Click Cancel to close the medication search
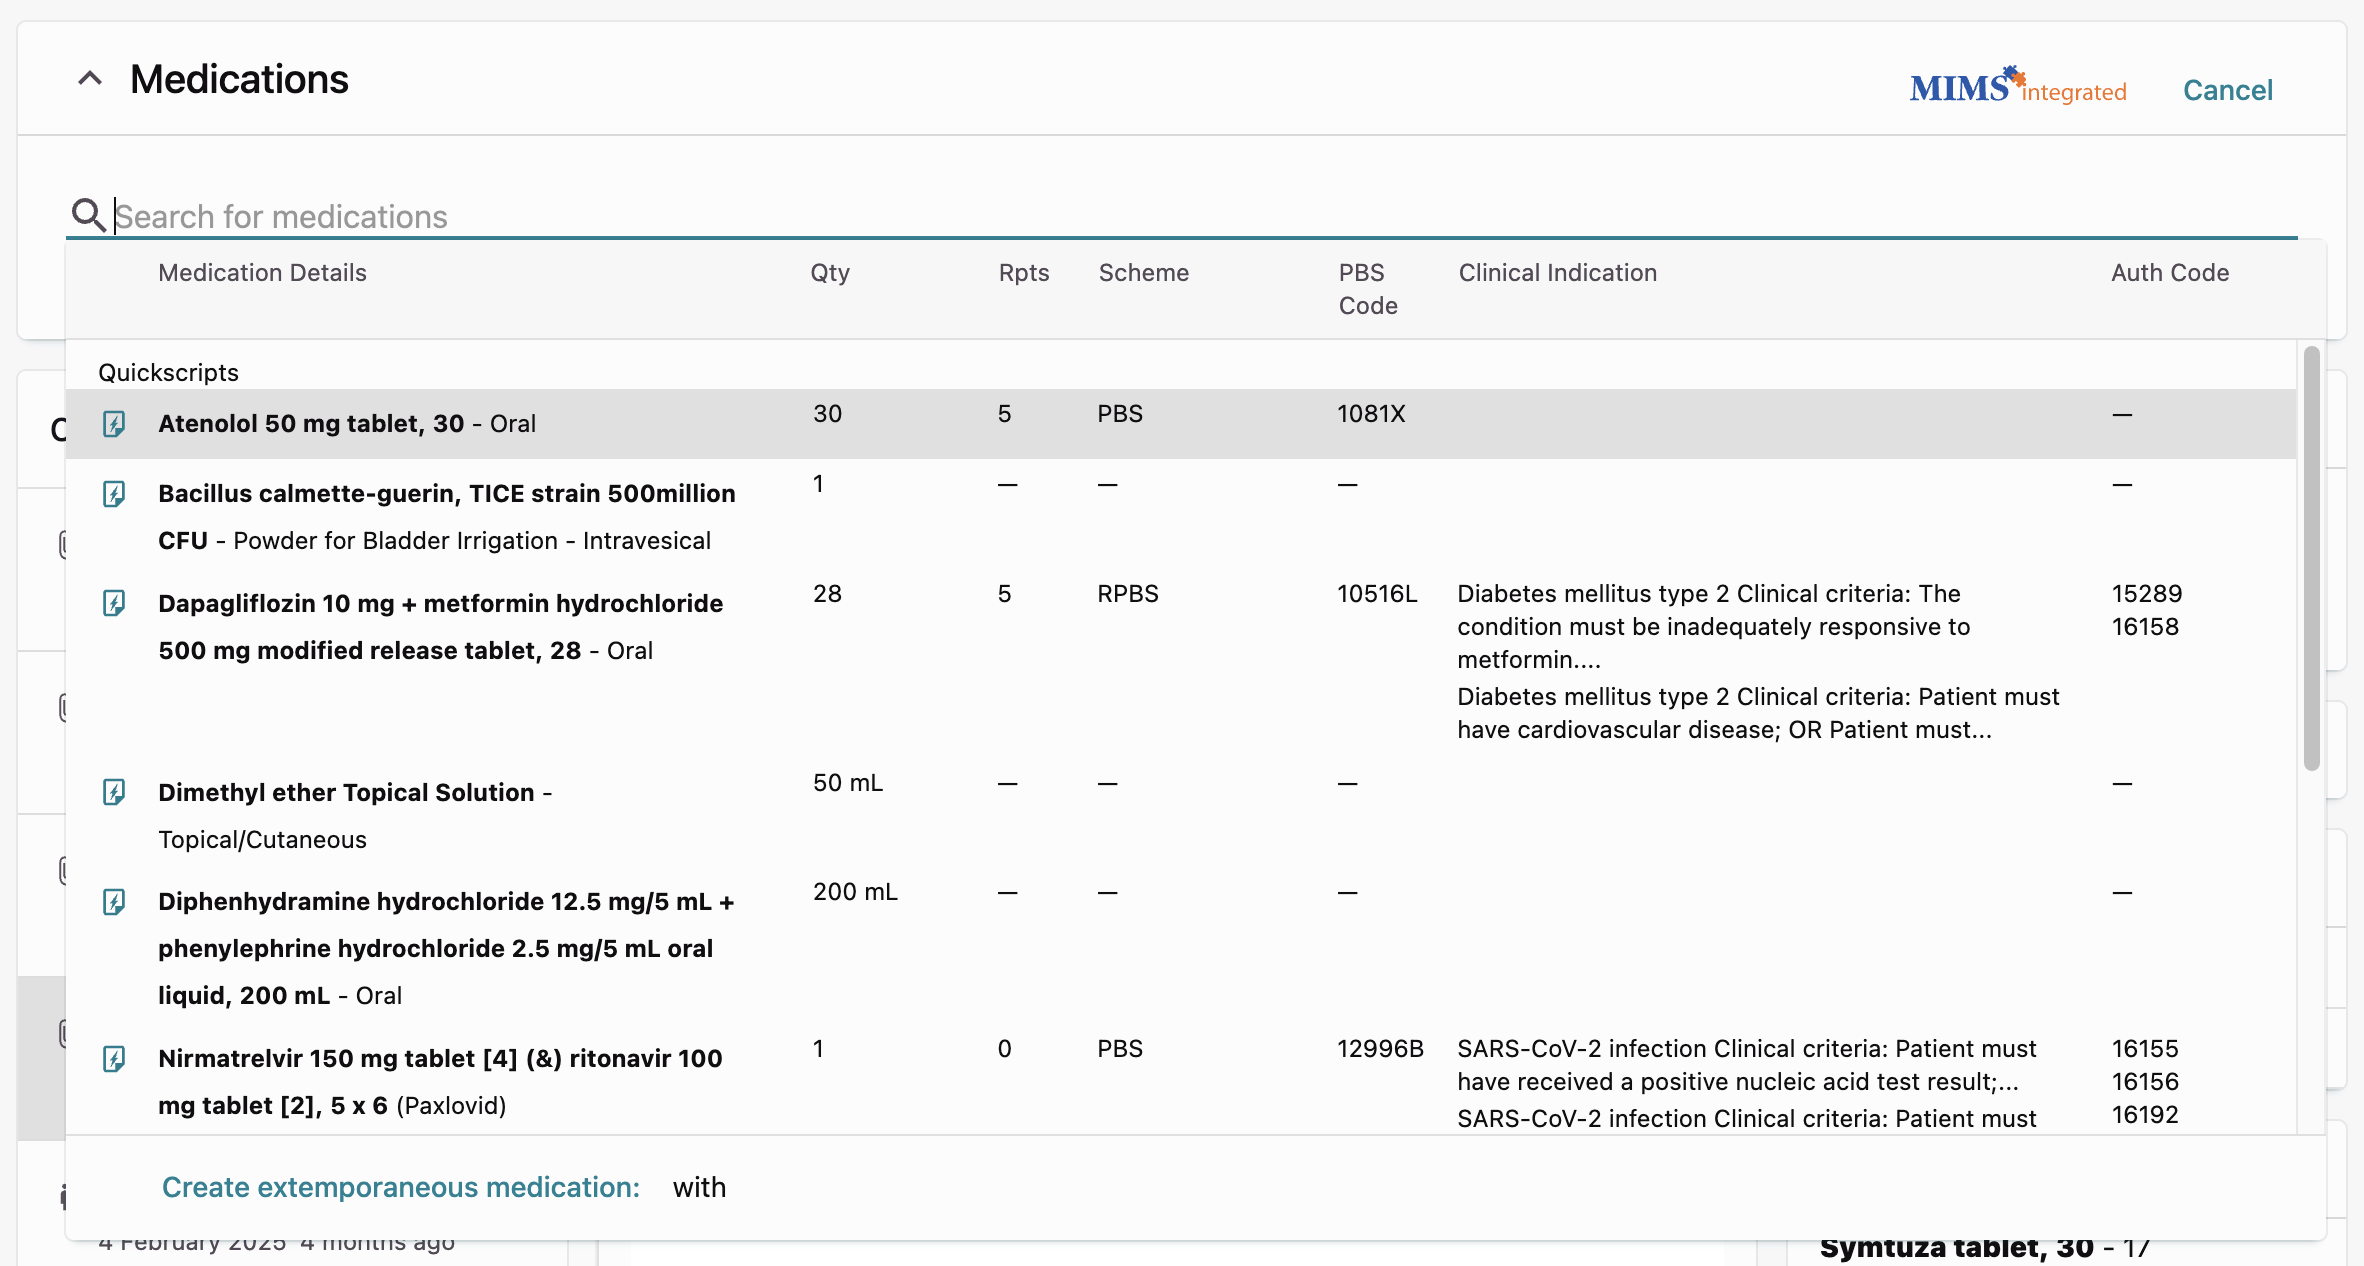The image size is (2364, 1266). coord(2227,89)
